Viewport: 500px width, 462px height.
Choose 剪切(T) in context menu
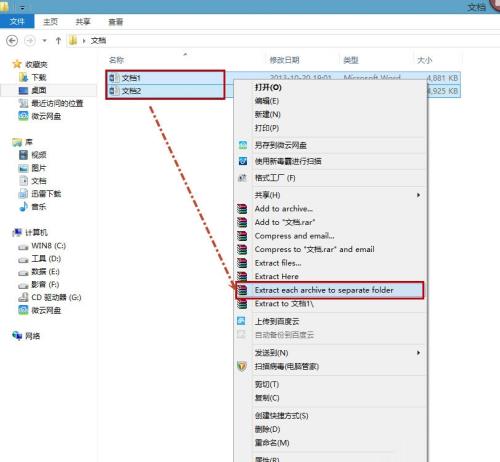pyautogui.click(x=267, y=384)
